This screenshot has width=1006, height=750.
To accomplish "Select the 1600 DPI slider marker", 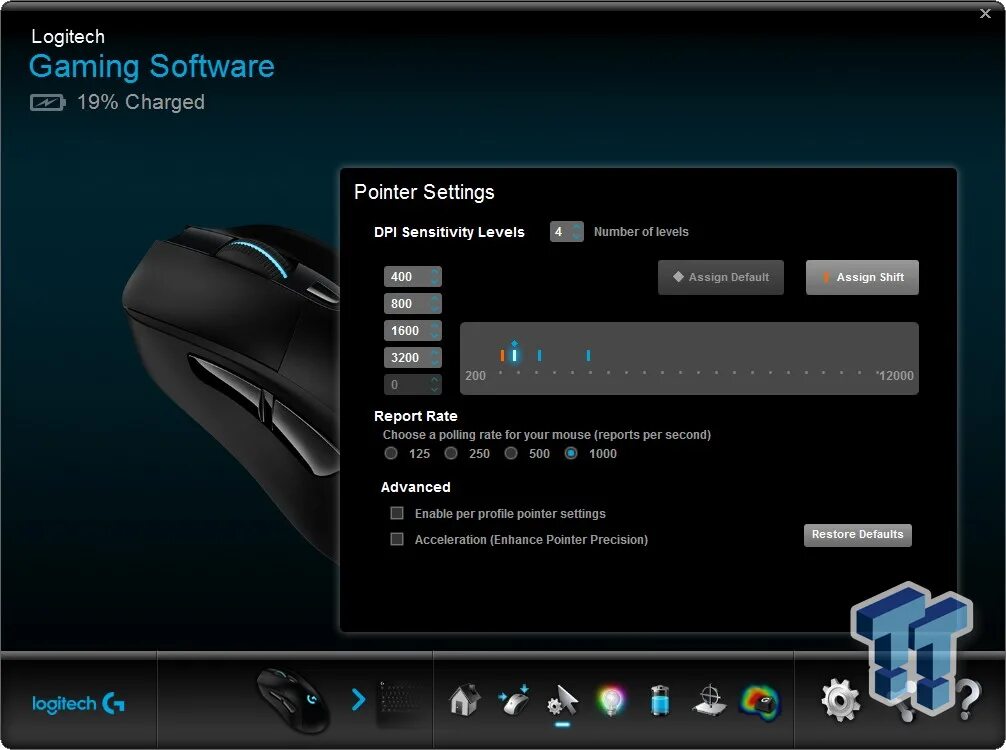I will 540,355.
